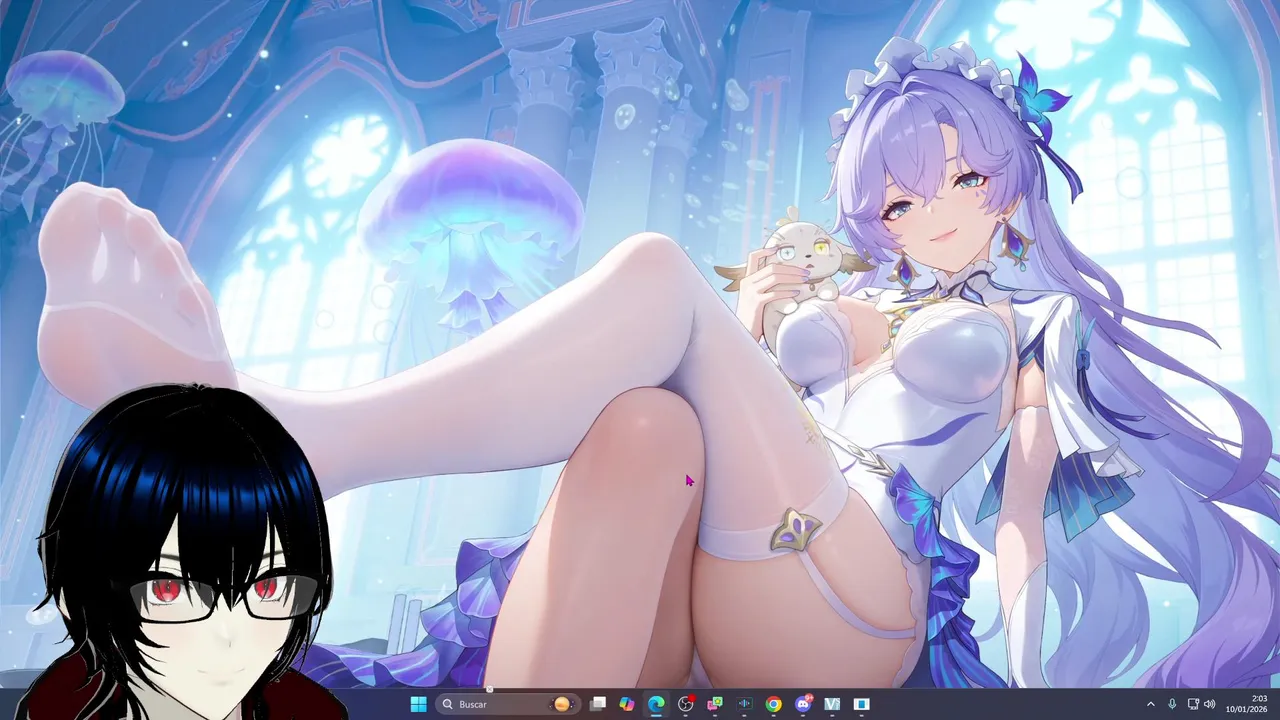Viewport: 1280px width, 720px height.
Task: Open the audio waveform app icon
Action: [x=744, y=704]
